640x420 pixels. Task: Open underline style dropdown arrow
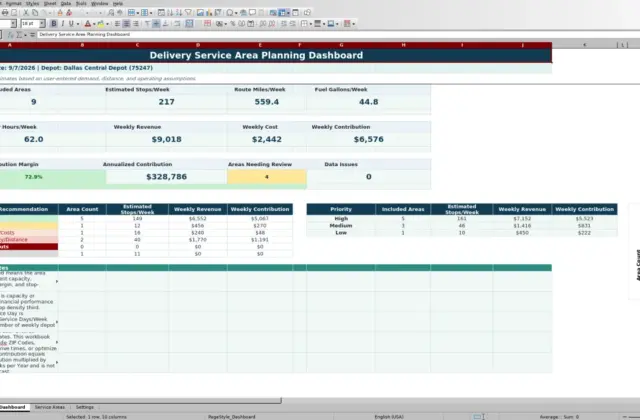(78, 24)
